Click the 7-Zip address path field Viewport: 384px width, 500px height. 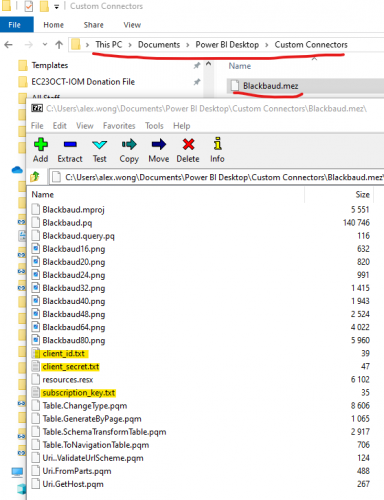pos(217,177)
